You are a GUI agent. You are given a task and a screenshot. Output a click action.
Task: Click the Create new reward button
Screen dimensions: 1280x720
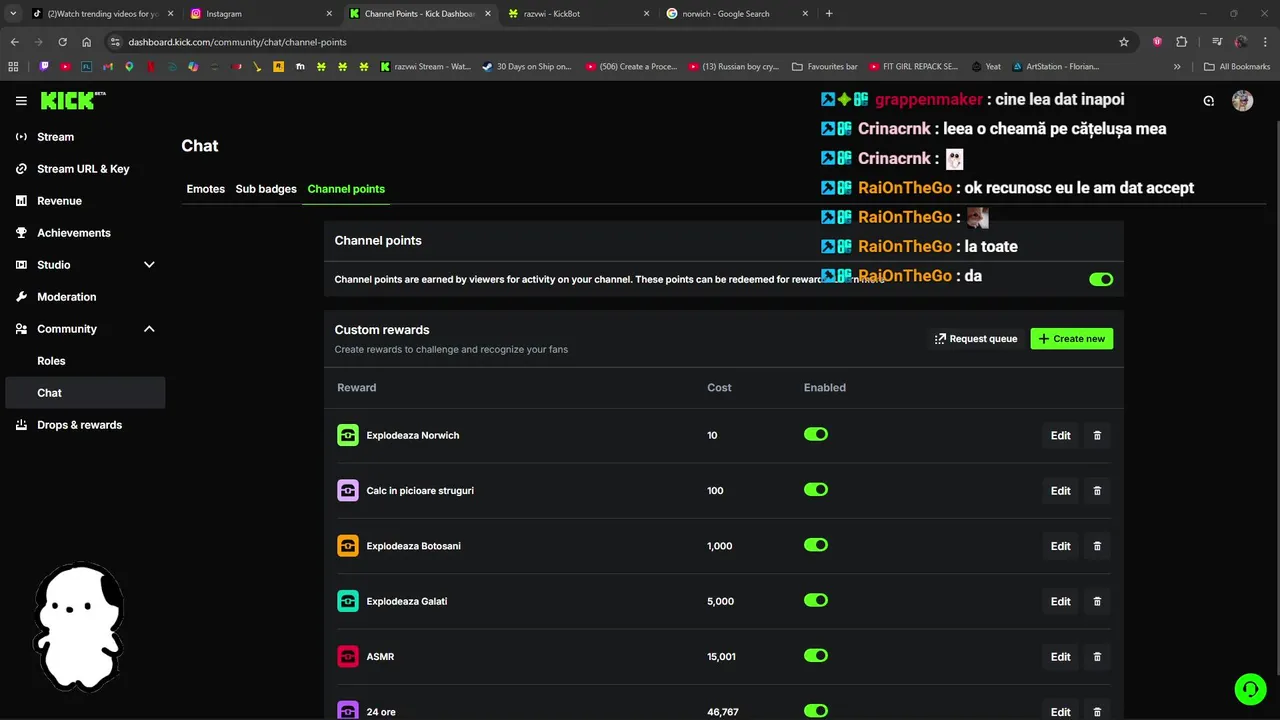coord(1071,339)
